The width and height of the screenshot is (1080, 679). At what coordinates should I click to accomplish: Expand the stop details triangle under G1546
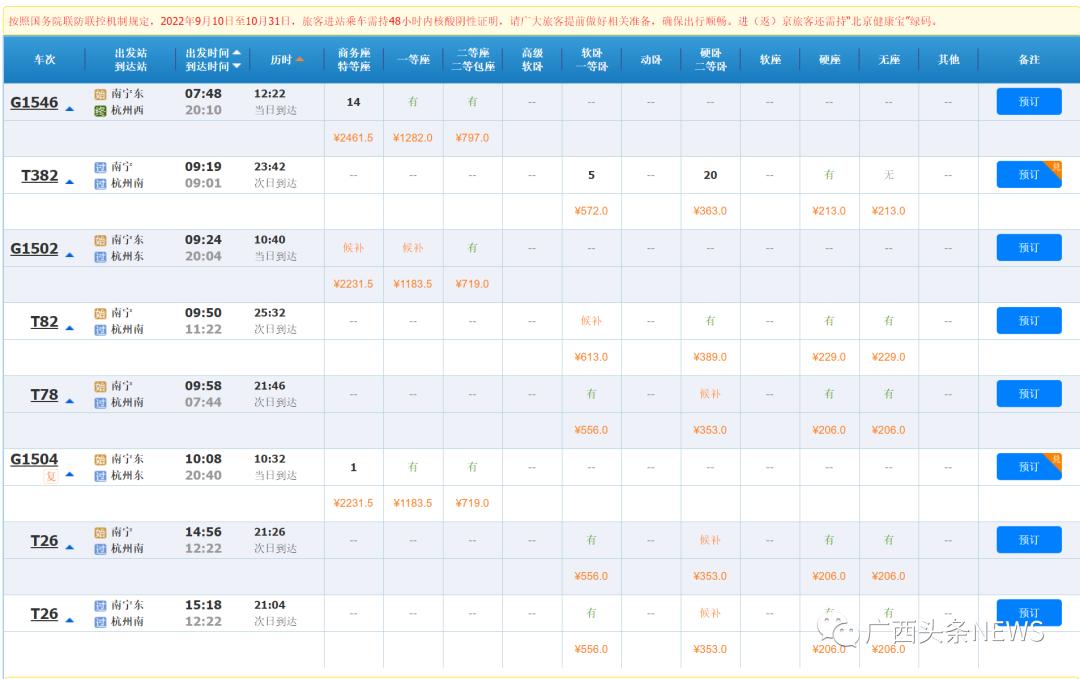[70, 108]
